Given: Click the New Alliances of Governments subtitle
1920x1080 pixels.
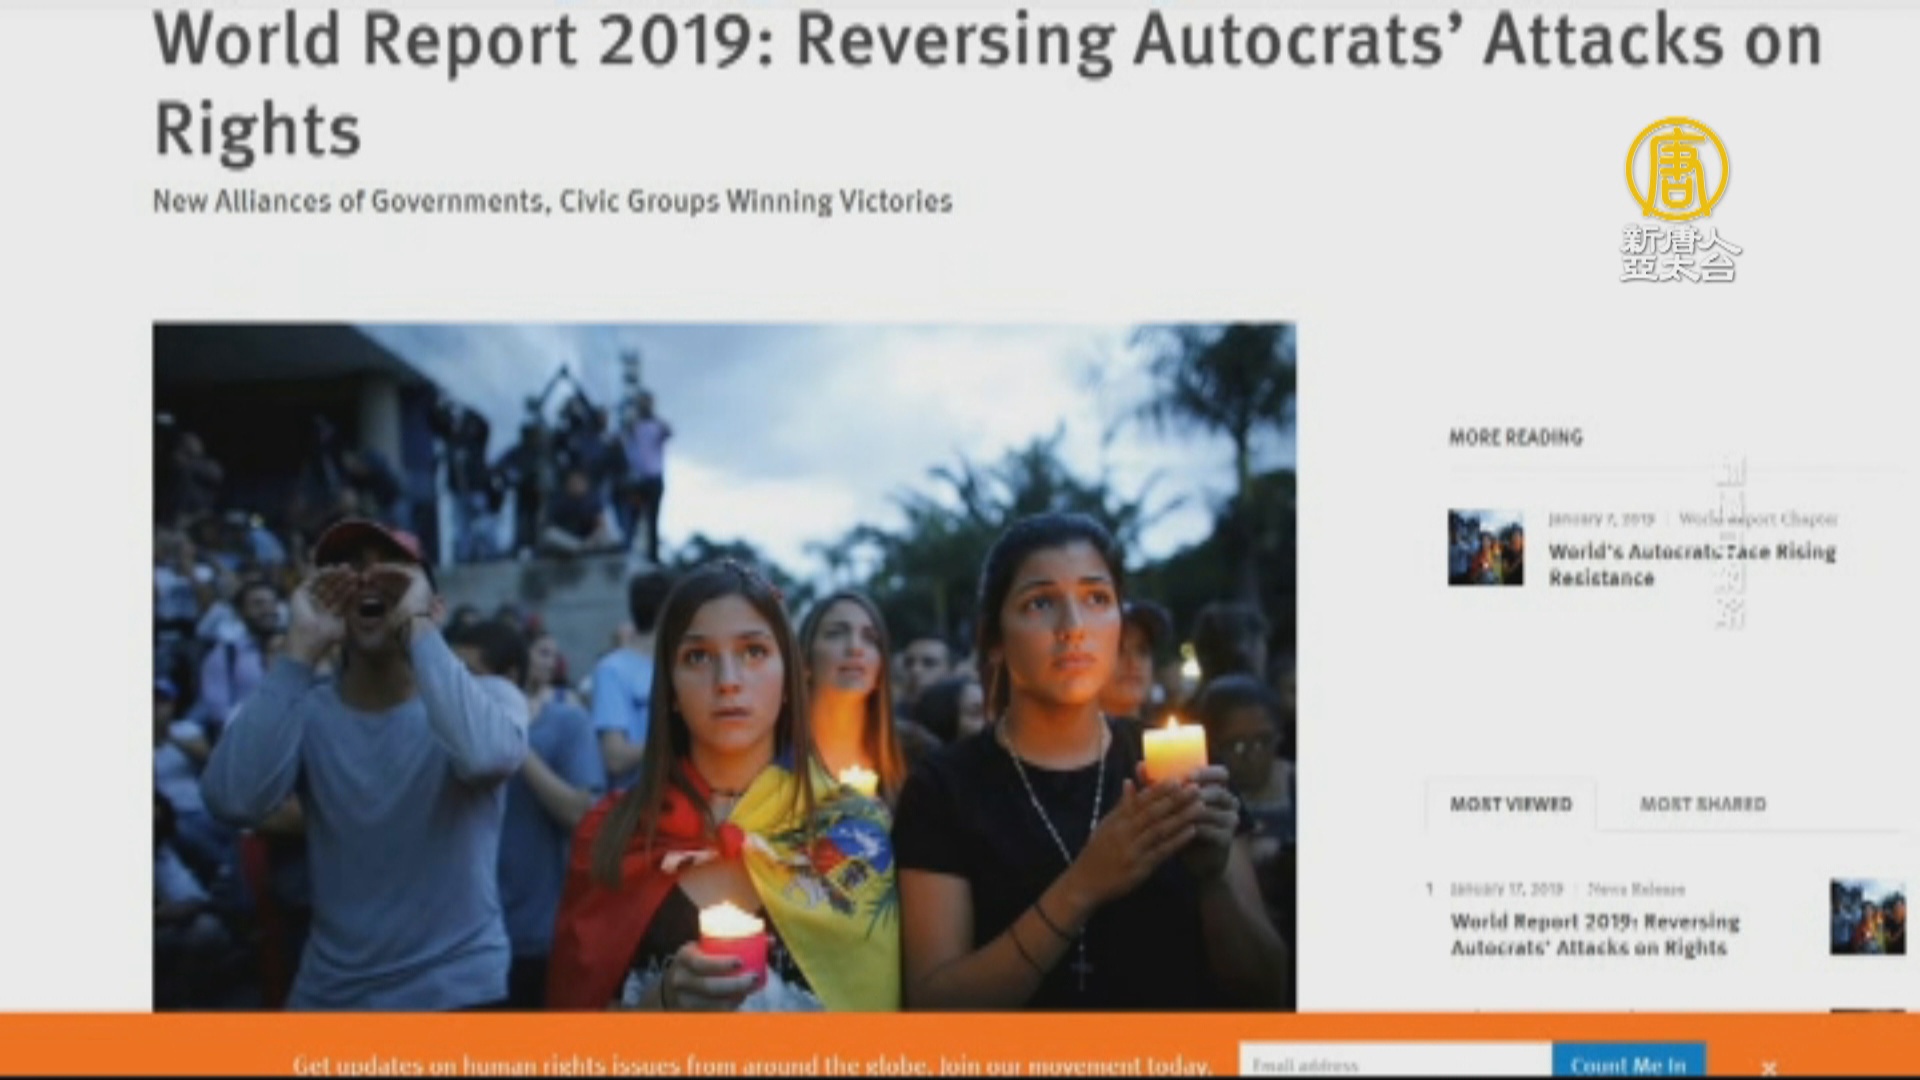Looking at the screenshot, I should [552, 202].
